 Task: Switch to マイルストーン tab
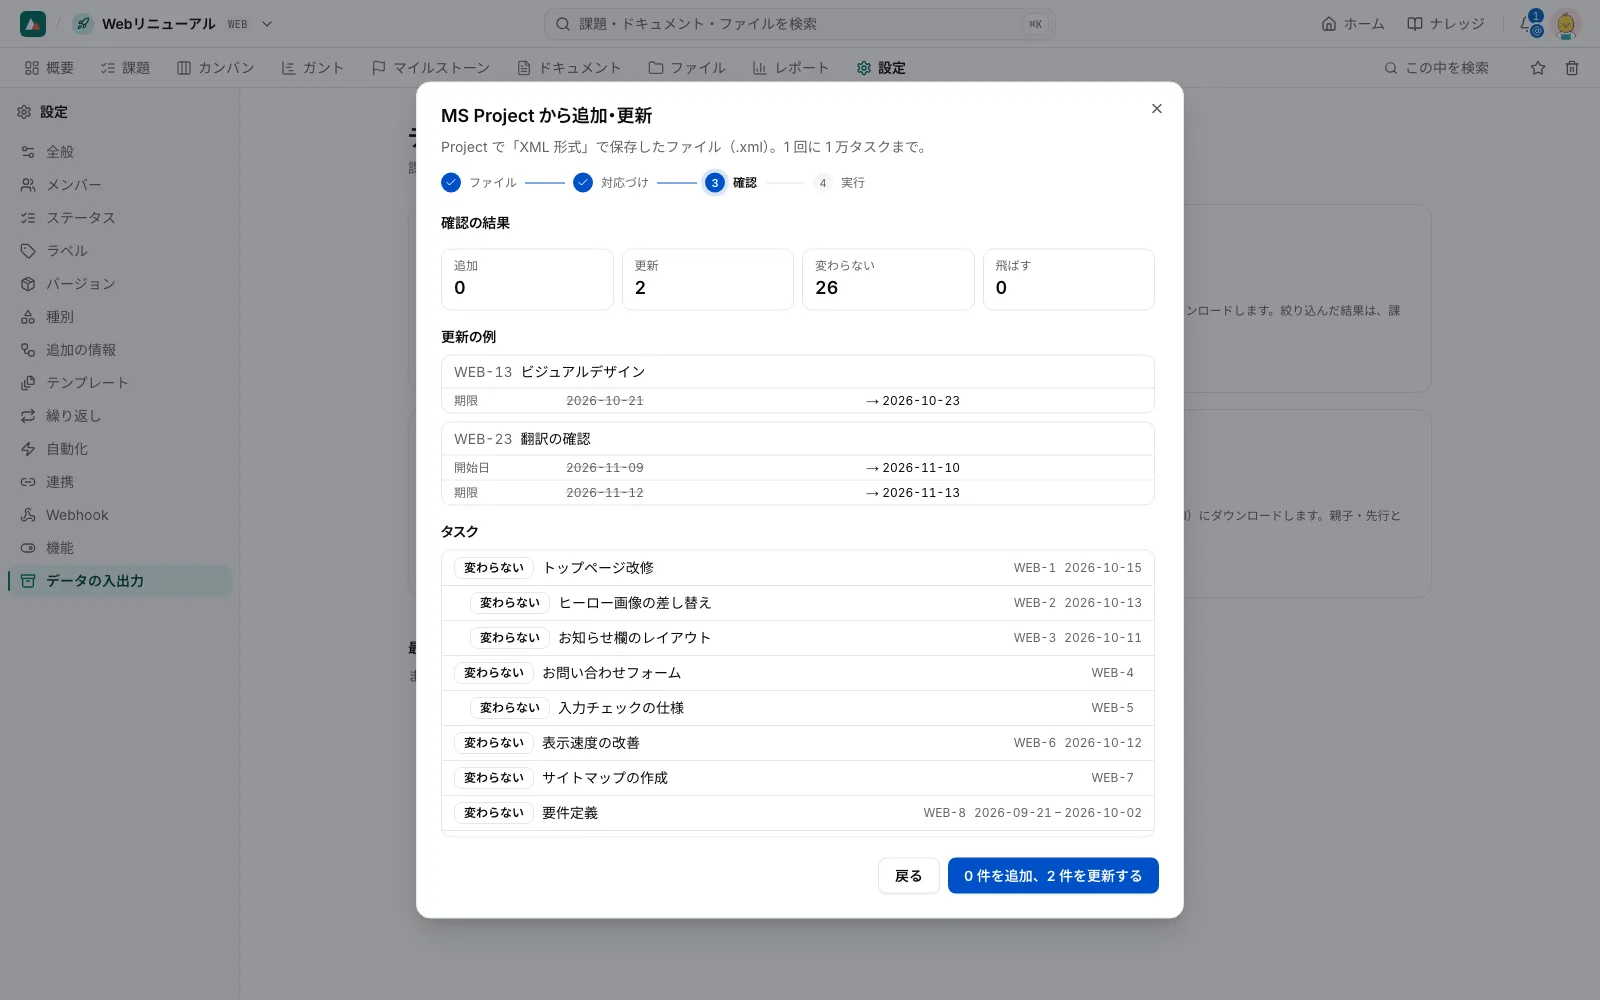430,68
